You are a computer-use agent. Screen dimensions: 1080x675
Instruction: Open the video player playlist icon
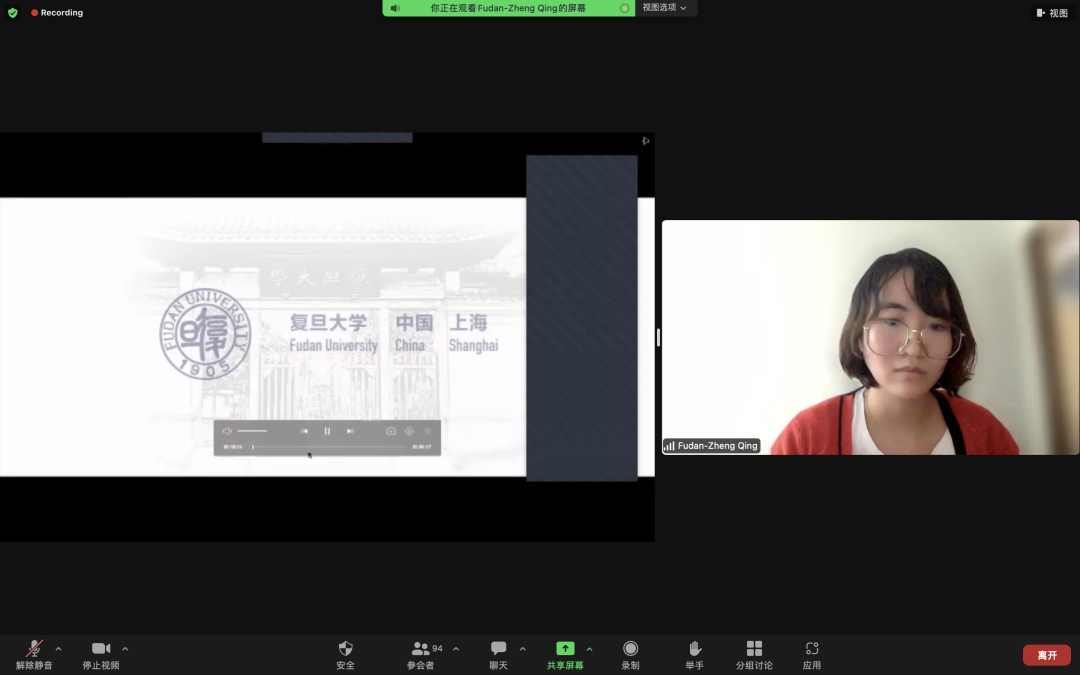tap(428, 431)
